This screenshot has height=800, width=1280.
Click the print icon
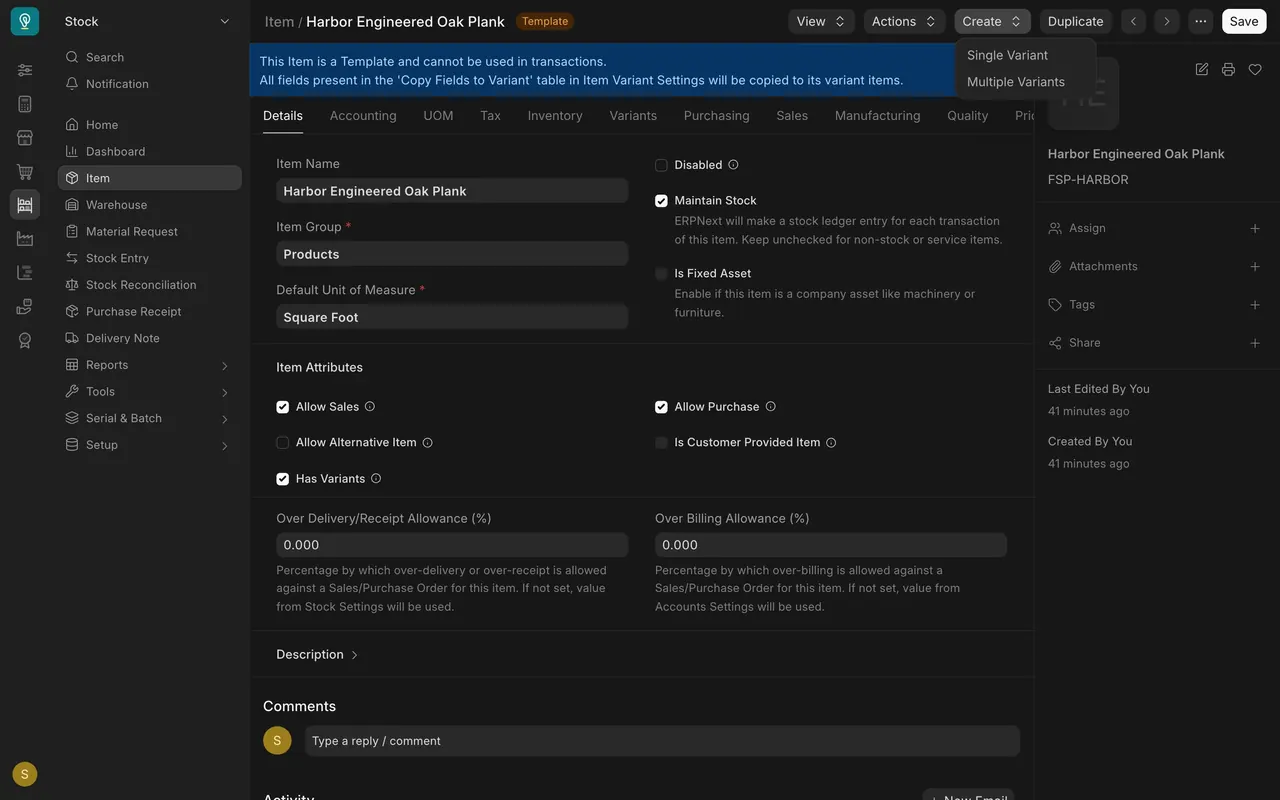1228,69
